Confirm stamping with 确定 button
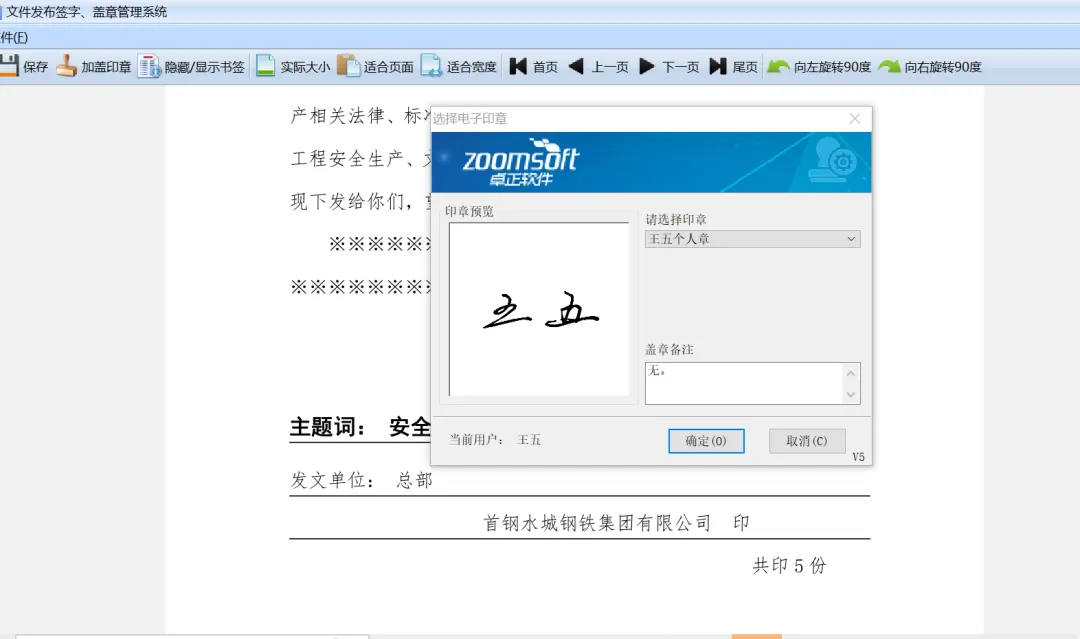1080x639 pixels. click(x=706, y=441)
